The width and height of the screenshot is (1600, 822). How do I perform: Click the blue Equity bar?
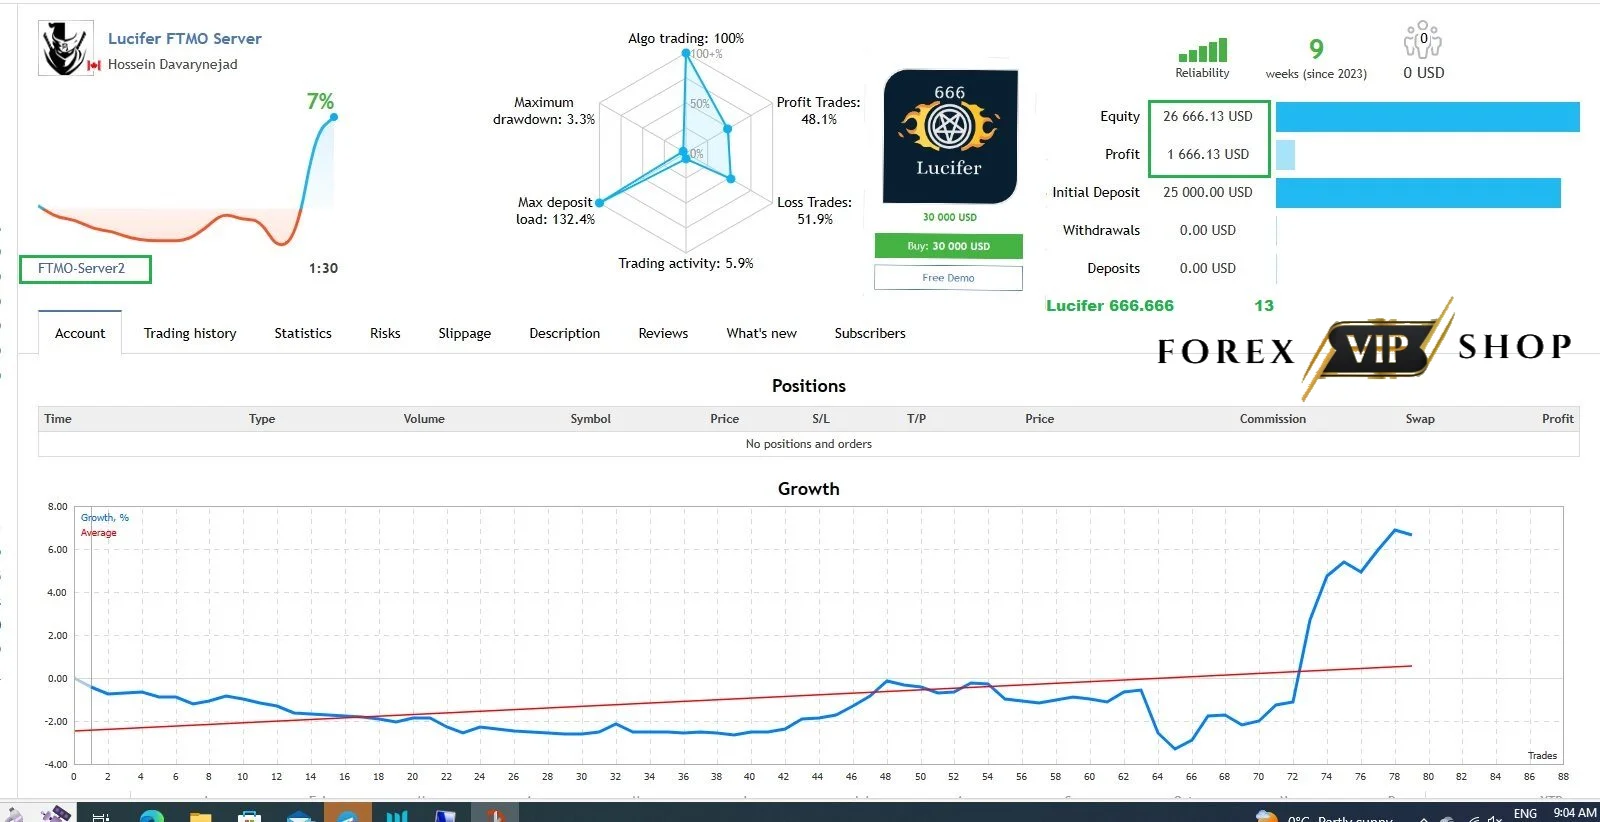(x=1427, y=116)
